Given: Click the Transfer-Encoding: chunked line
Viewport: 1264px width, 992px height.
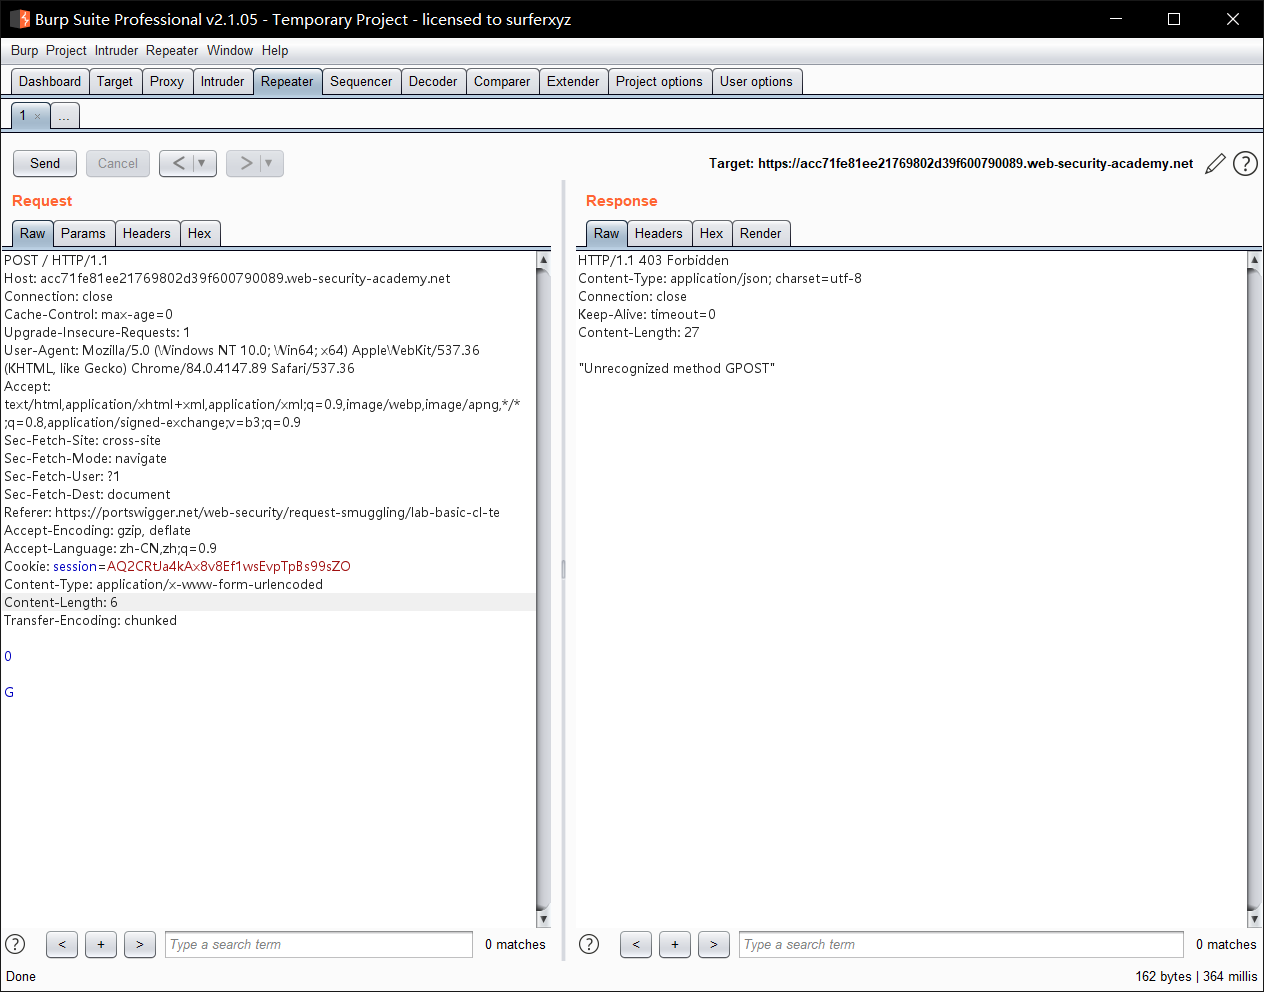Looking at the screenshot, I should pyautogui.click(x=90, y=620).
